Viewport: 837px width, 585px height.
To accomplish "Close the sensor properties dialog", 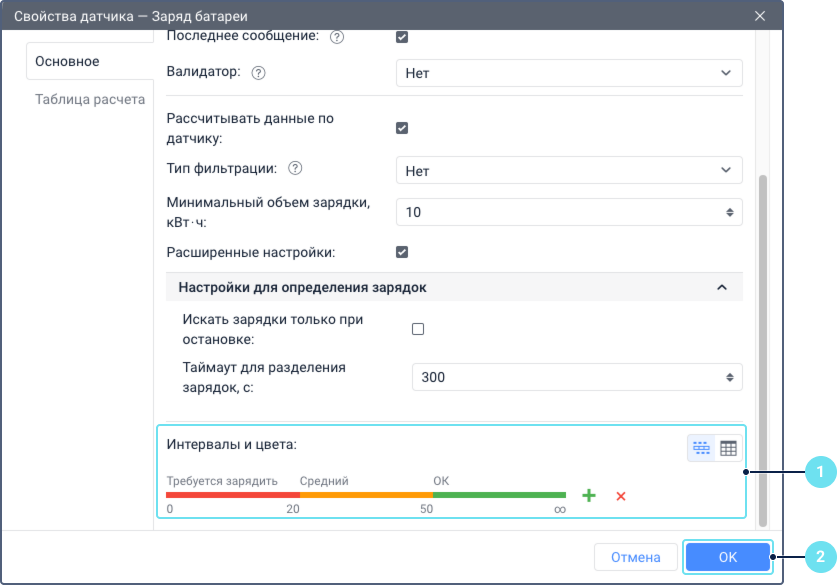I will click(760, 16).
